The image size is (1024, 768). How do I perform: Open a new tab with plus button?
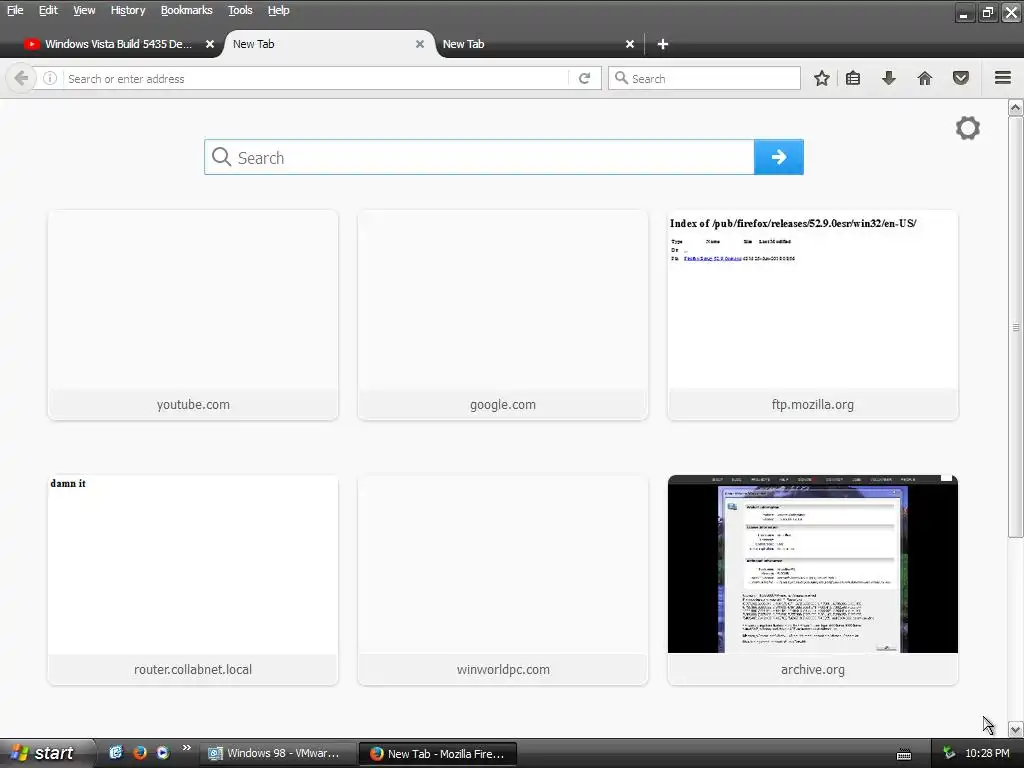[662, 44]
